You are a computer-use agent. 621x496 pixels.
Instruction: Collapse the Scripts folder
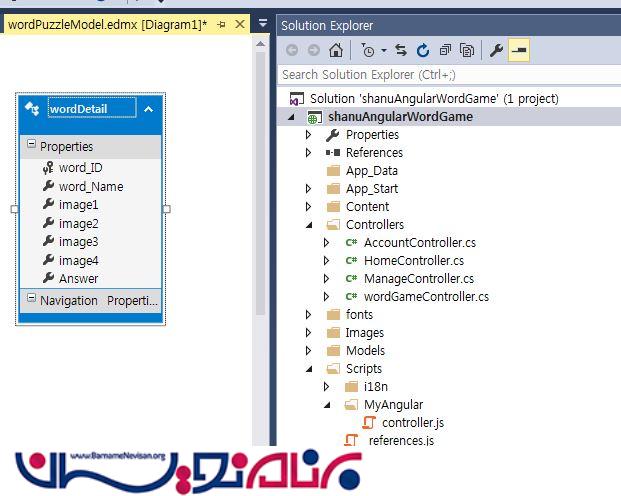[309, 369]
